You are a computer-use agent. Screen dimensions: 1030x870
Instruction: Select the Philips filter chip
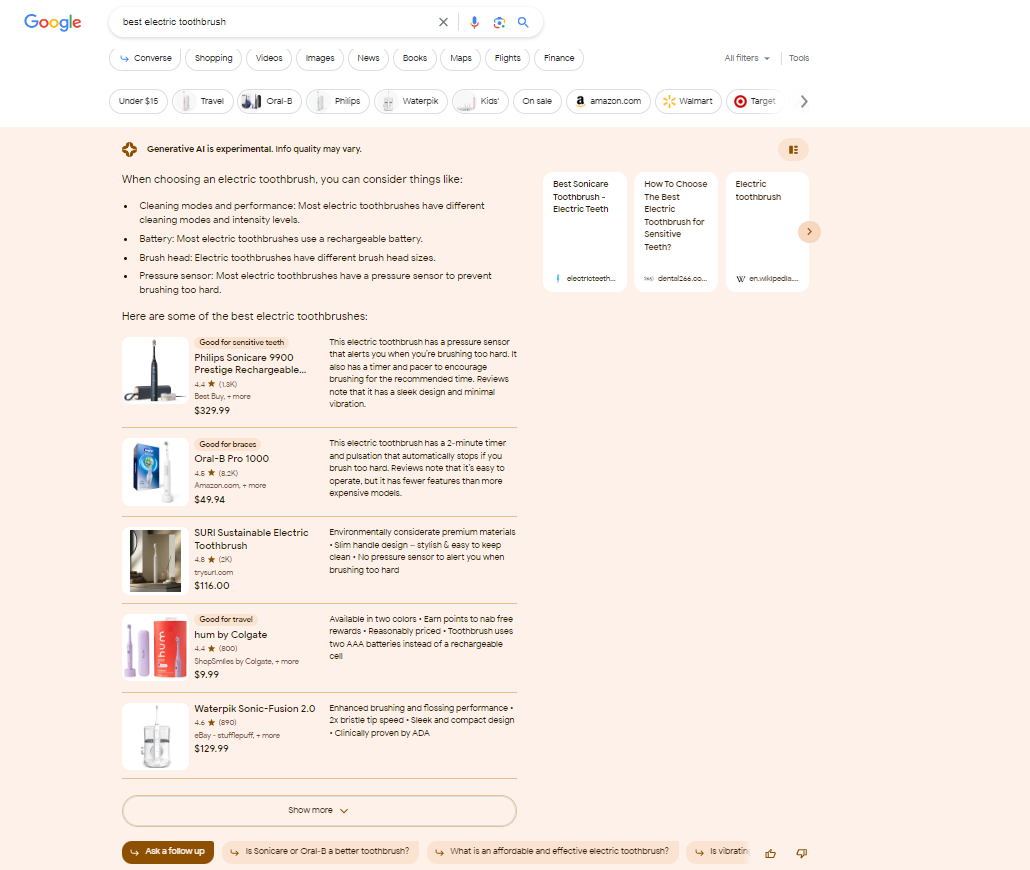point(338,101)
